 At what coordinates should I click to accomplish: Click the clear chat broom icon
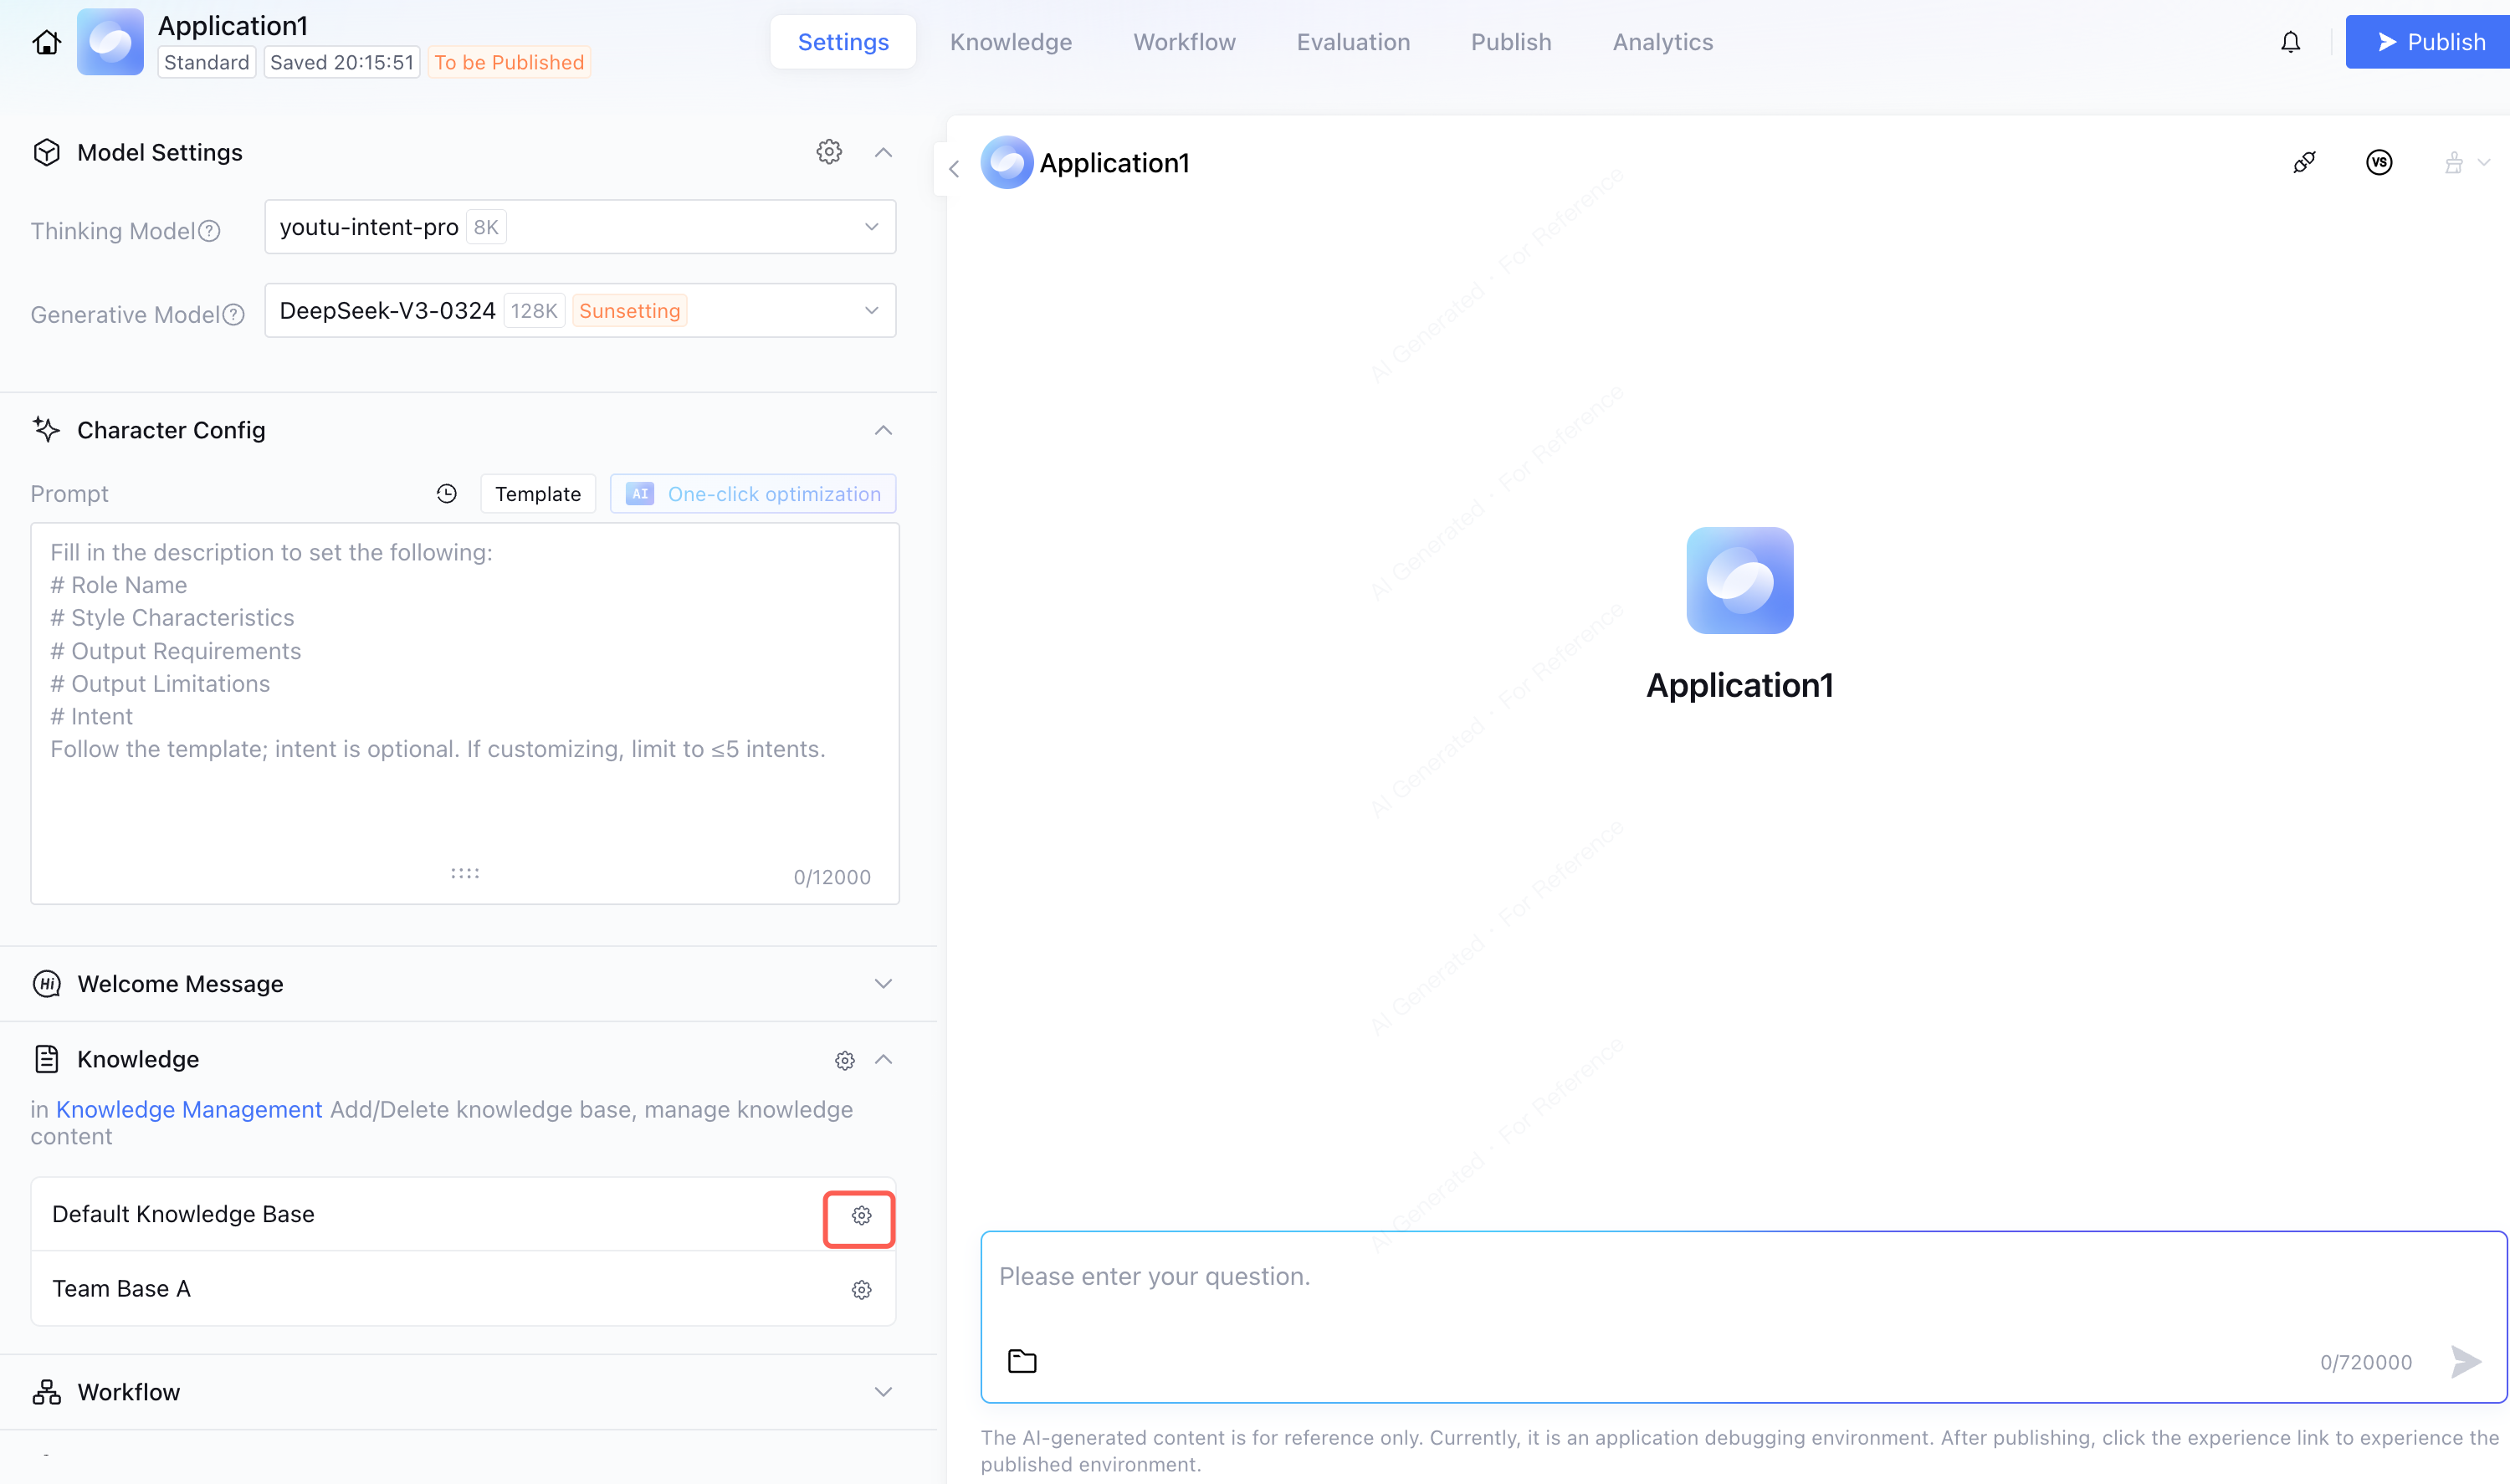[x=2453, y=162]
